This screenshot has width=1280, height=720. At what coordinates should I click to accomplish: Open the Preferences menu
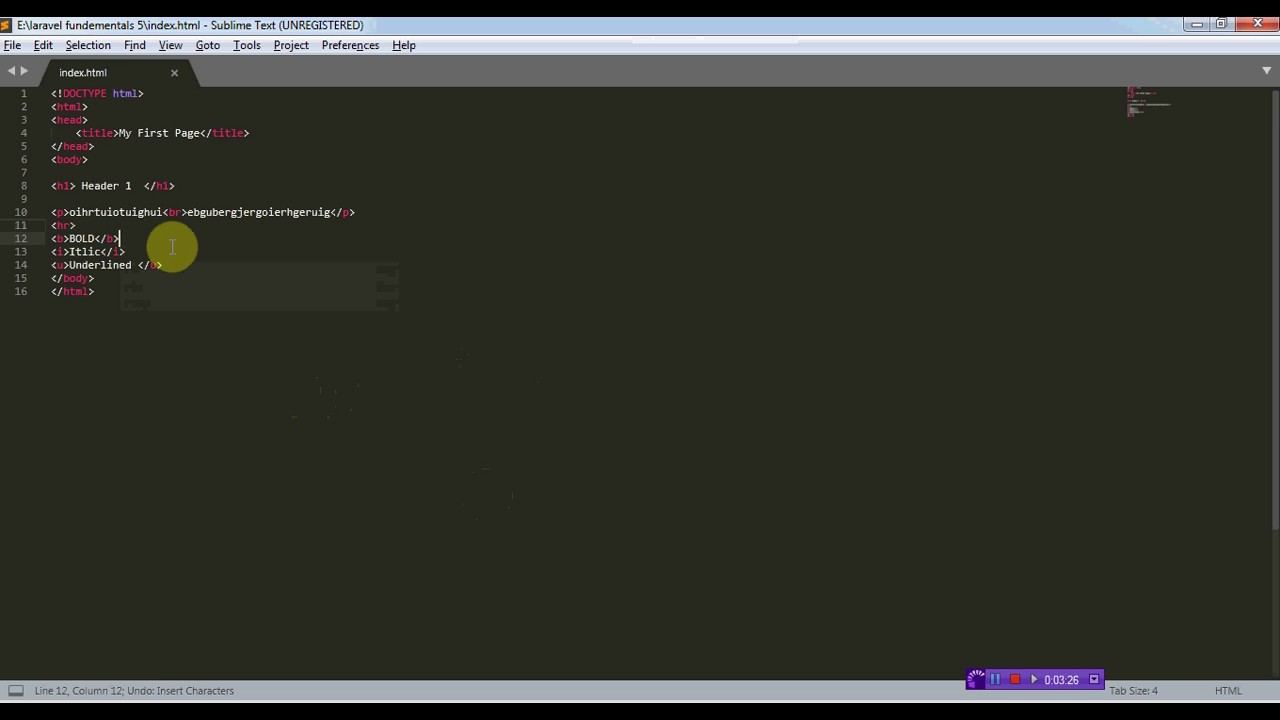coord(350,45)
